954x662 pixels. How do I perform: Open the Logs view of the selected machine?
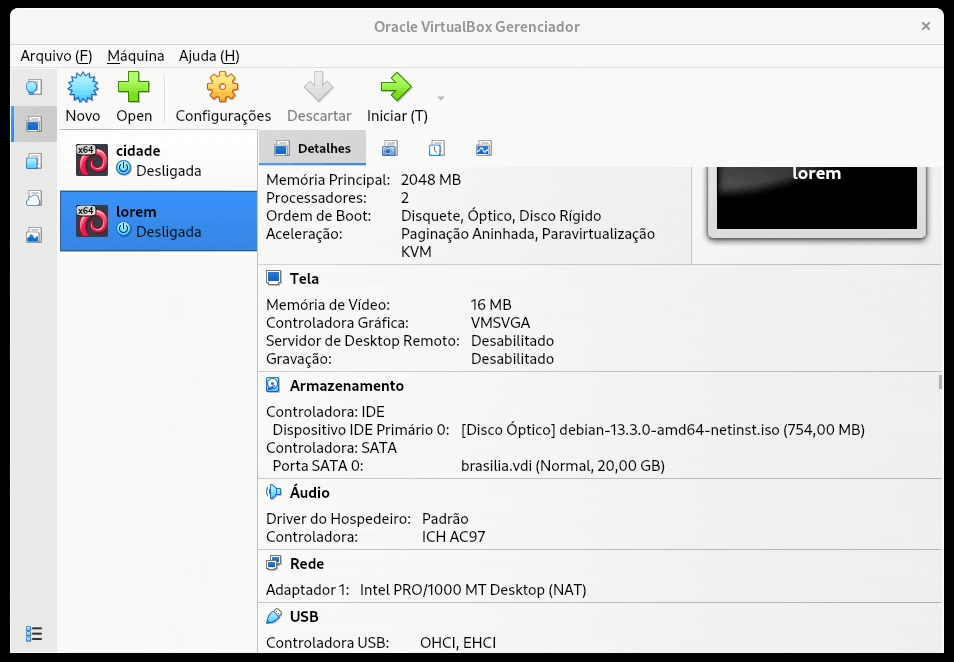[x=435, y=147]
